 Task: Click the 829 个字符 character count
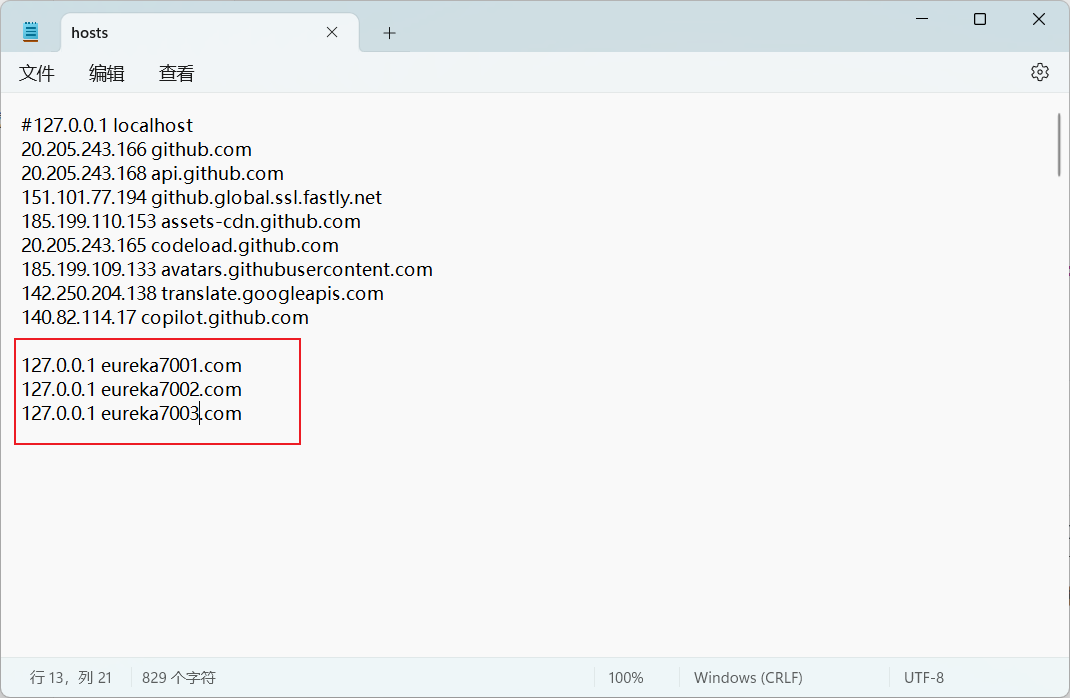click(x=179, y=678)
